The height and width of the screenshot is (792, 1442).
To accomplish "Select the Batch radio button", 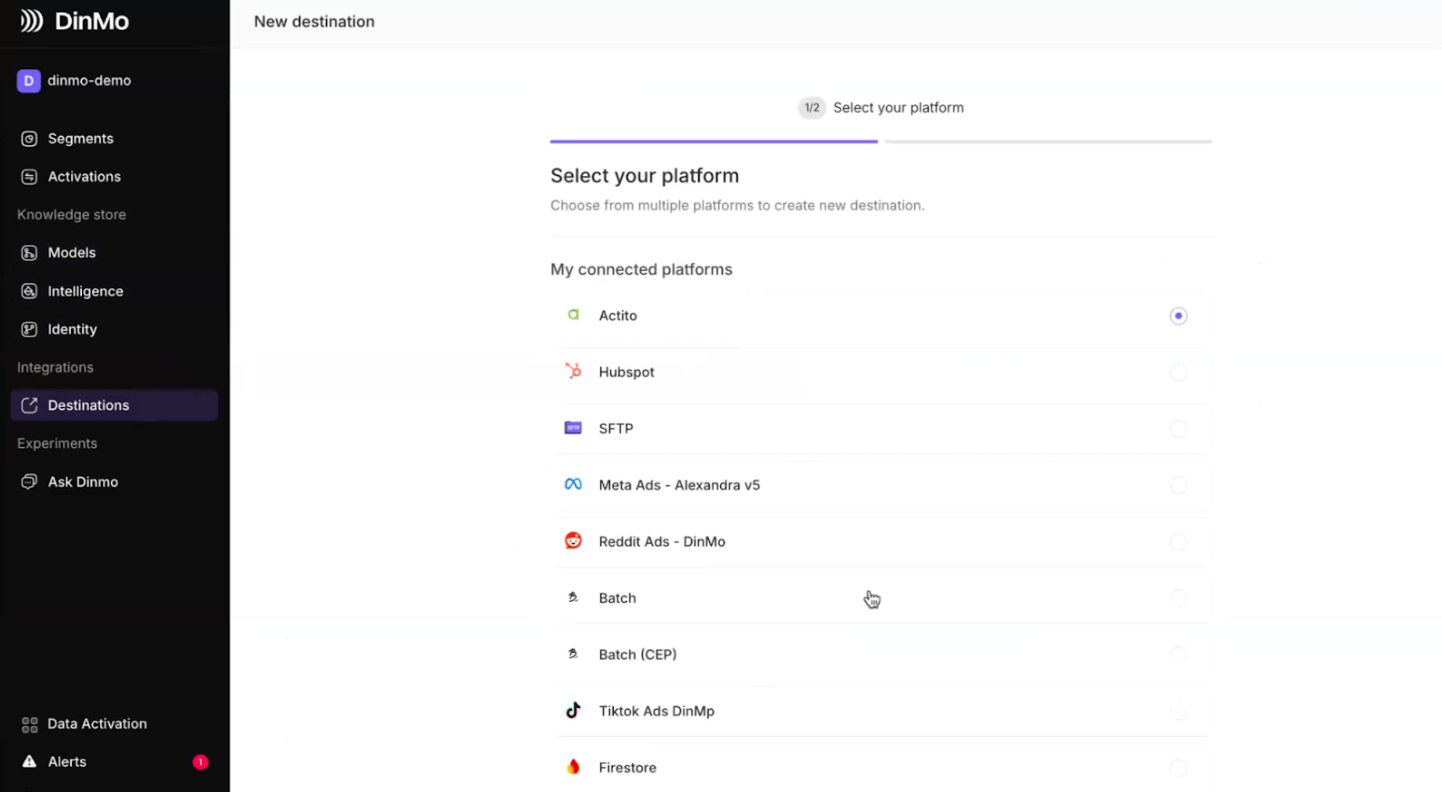I will coord(1179,599).
